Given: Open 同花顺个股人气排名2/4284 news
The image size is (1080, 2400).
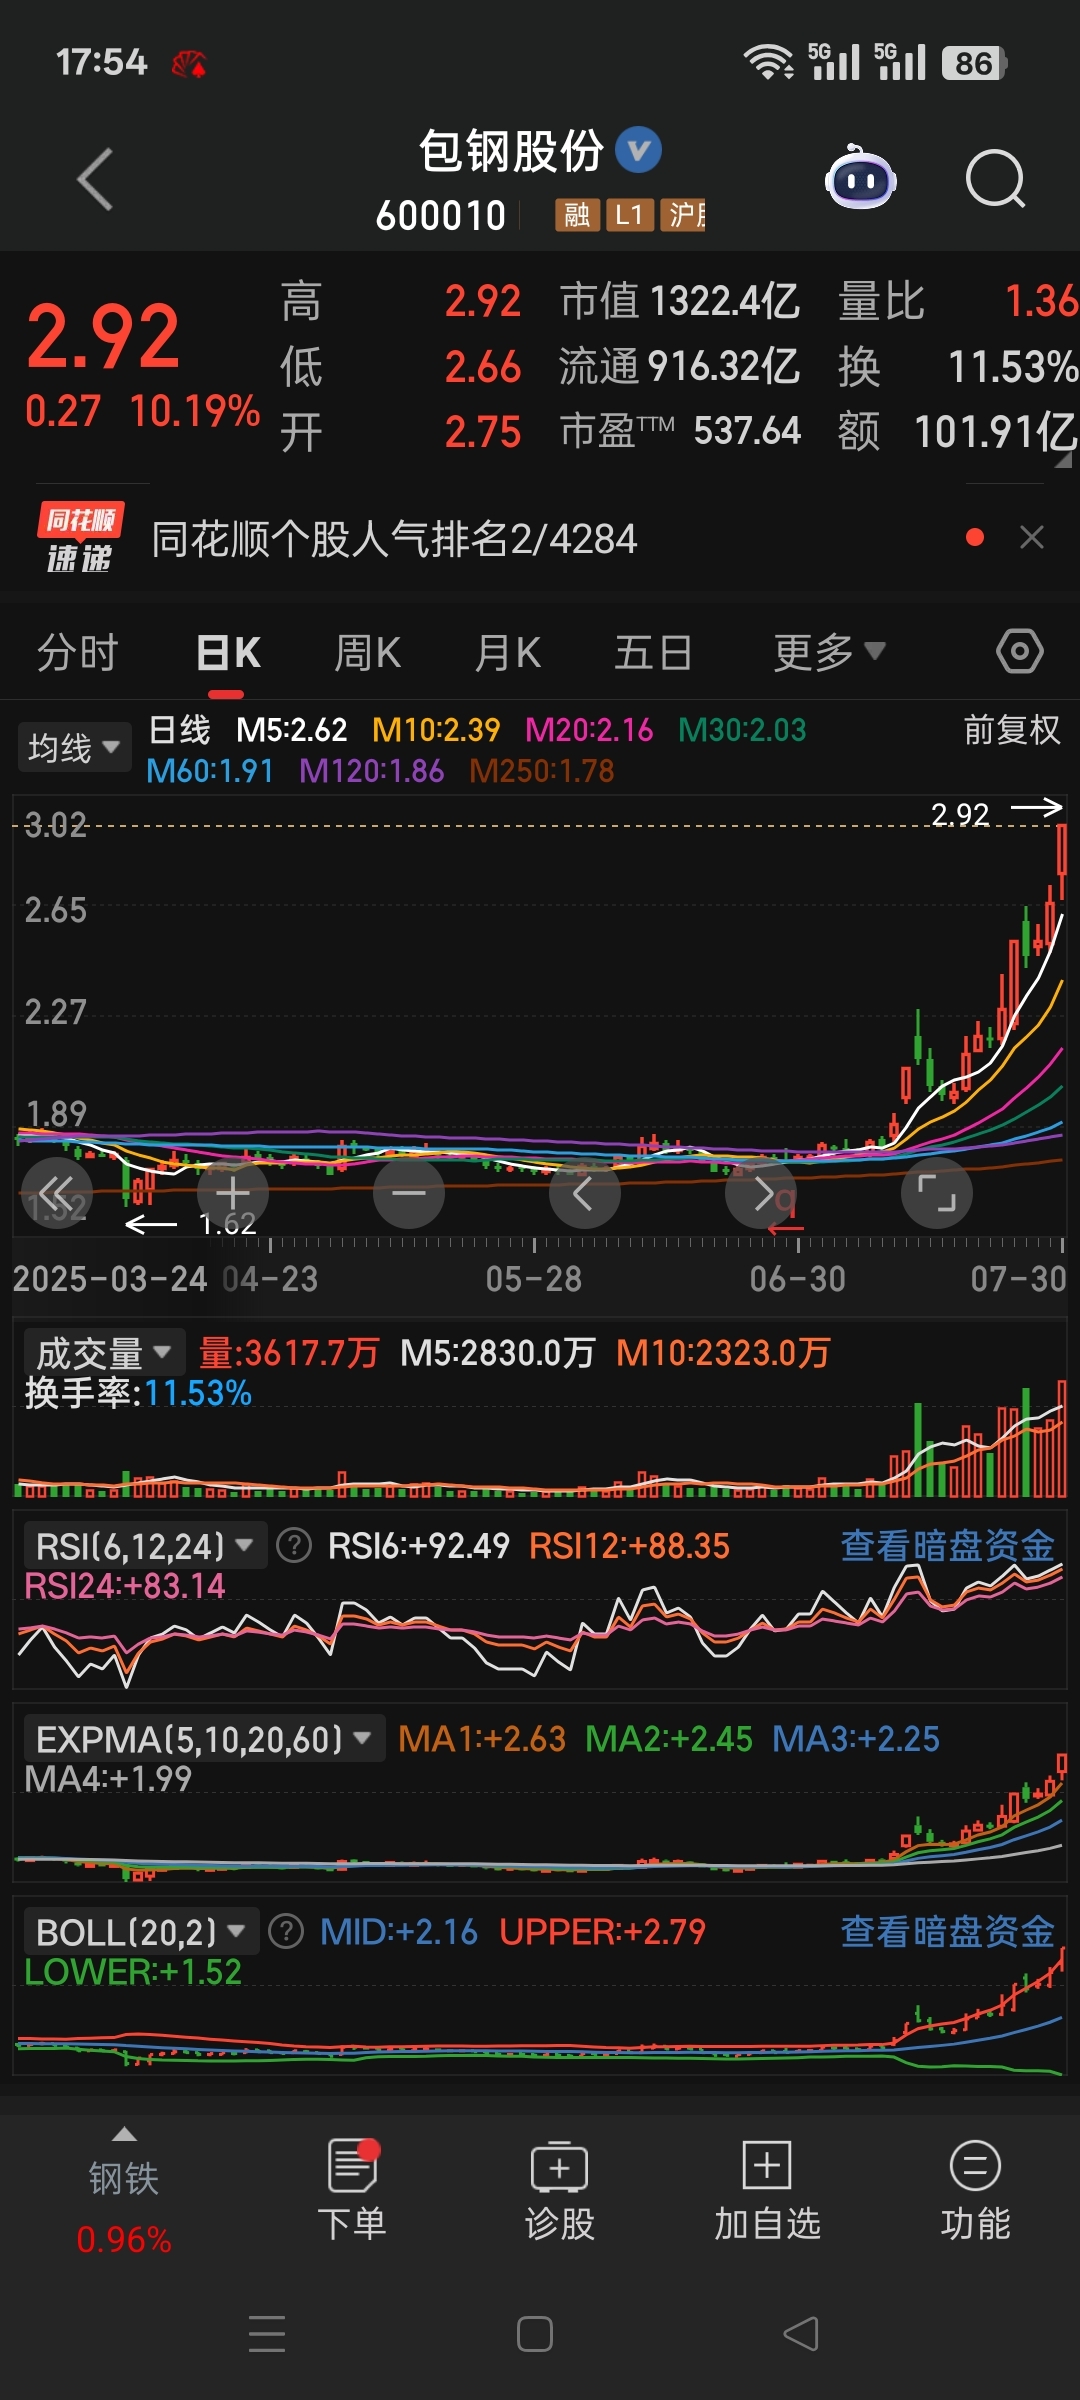Looking at the screenshot, I should click(394, 539).
